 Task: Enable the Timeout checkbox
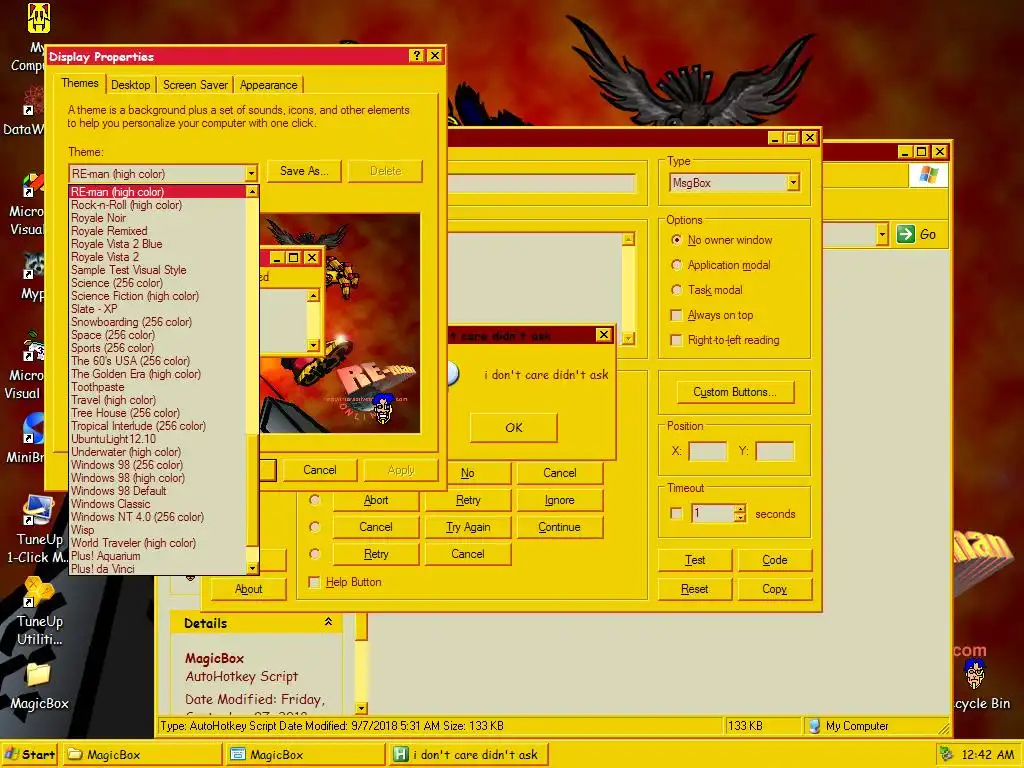[x=677, y=514]
